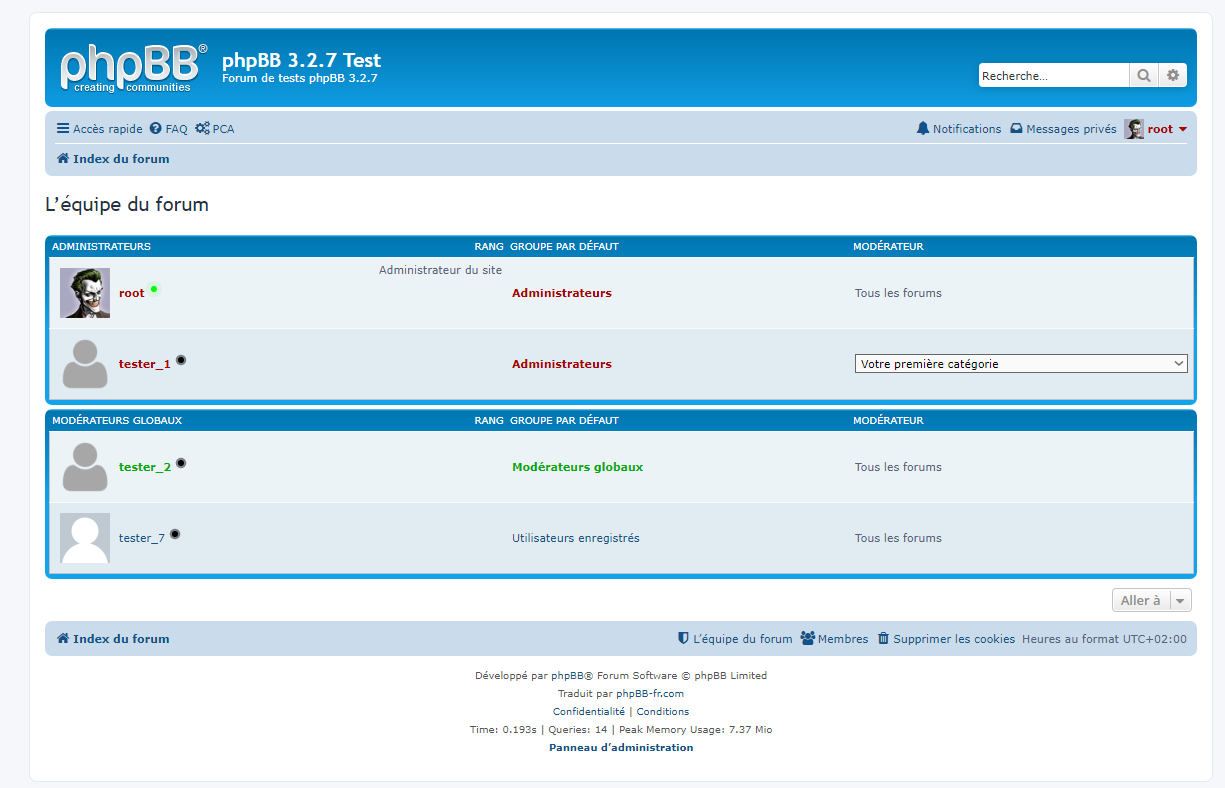The image size is (1225, 788).
Task: Open FAQ help link
Action: pyautogui.click(x=168, y=129)
